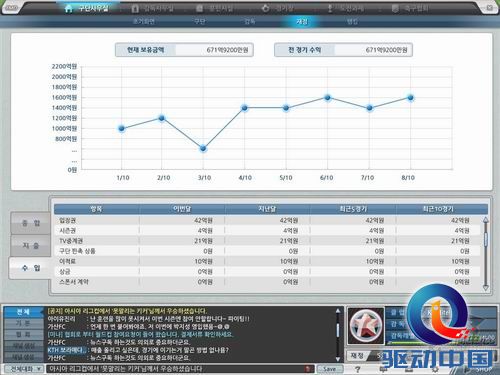Click the down arrow on the table scrollbar

point(486,287)
